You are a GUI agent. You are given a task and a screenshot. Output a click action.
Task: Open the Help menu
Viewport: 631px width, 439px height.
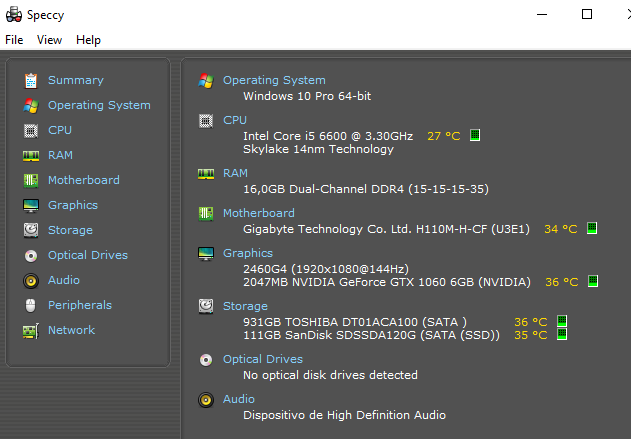tap(88, 40)
